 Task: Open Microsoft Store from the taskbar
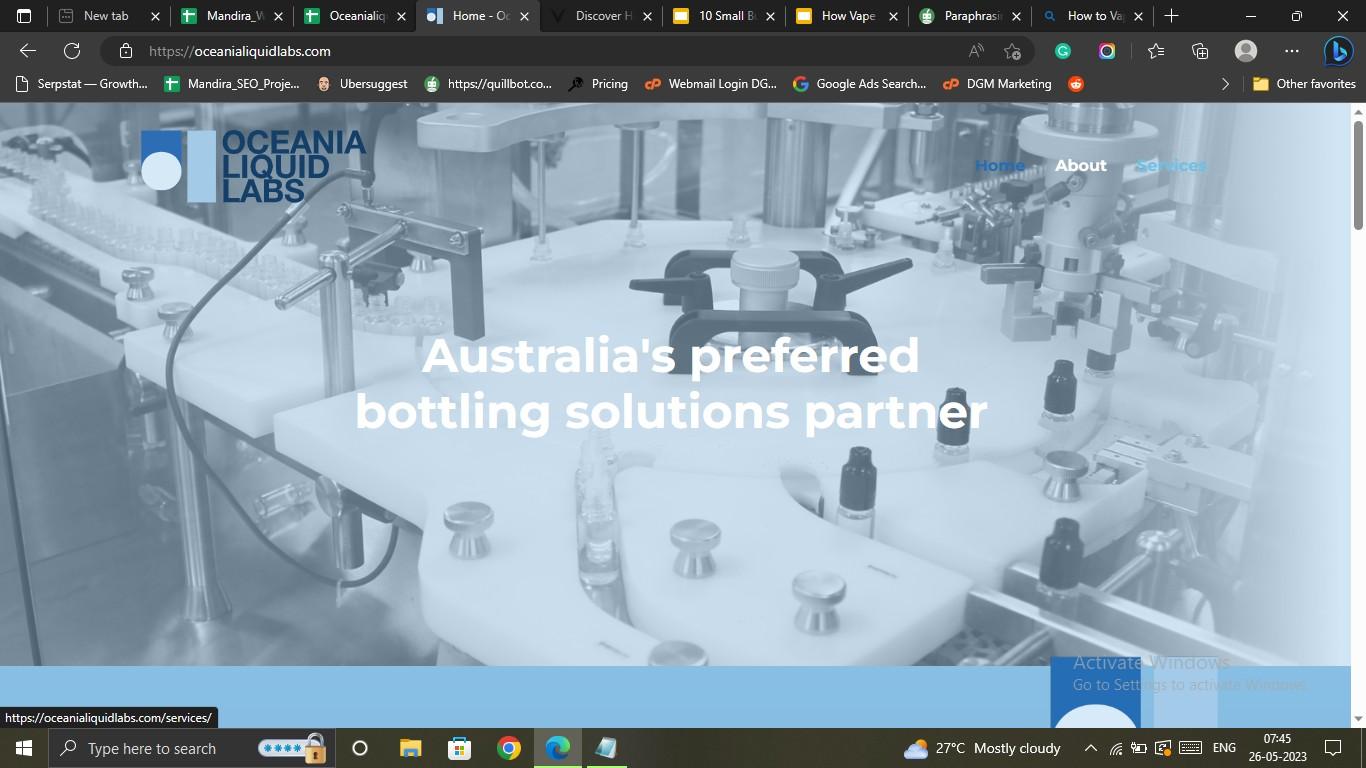(459, 748)
